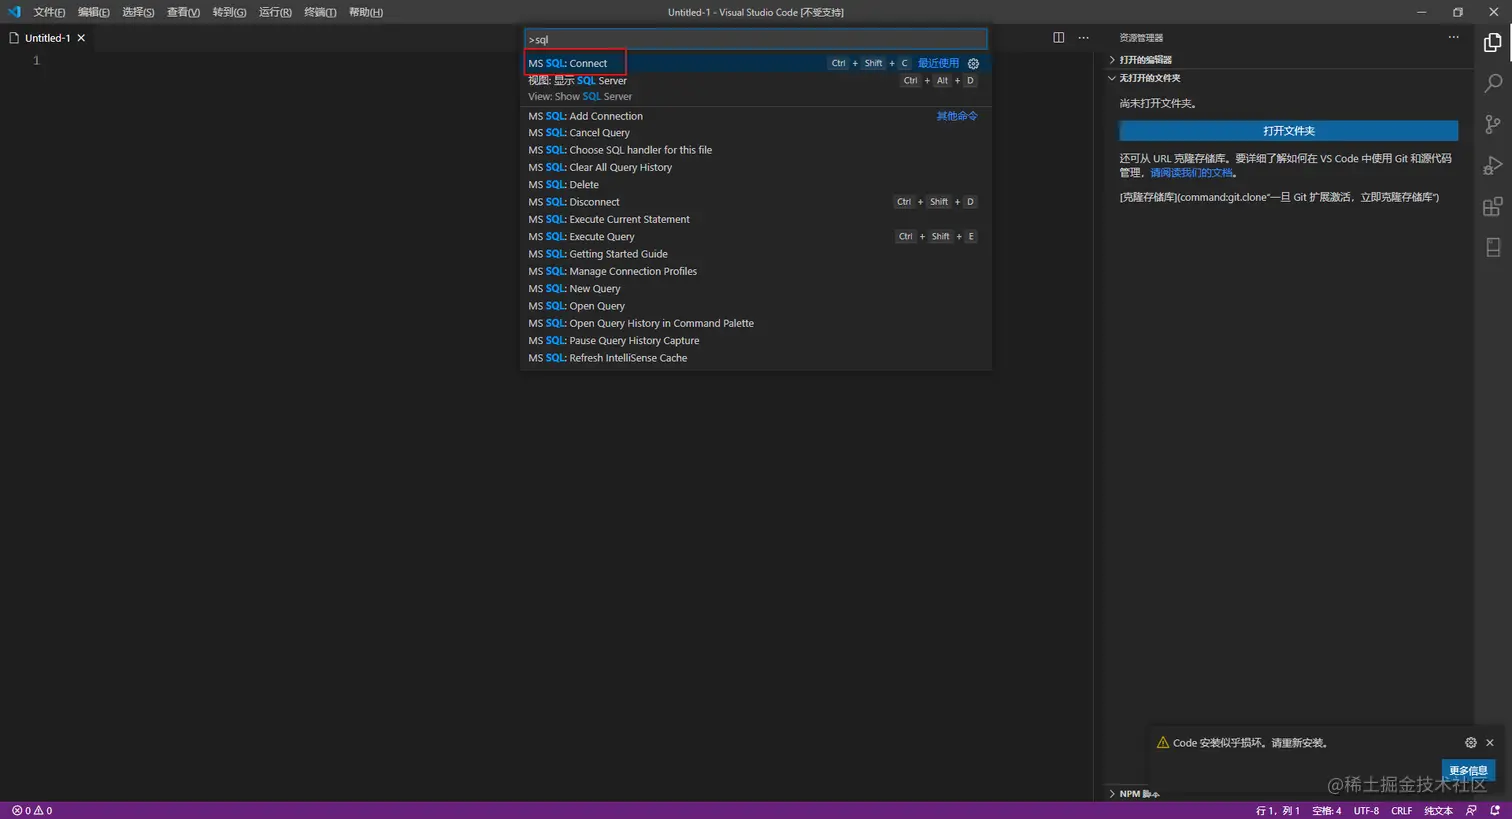Open notification settings gear icon

tap(1470, 743)
